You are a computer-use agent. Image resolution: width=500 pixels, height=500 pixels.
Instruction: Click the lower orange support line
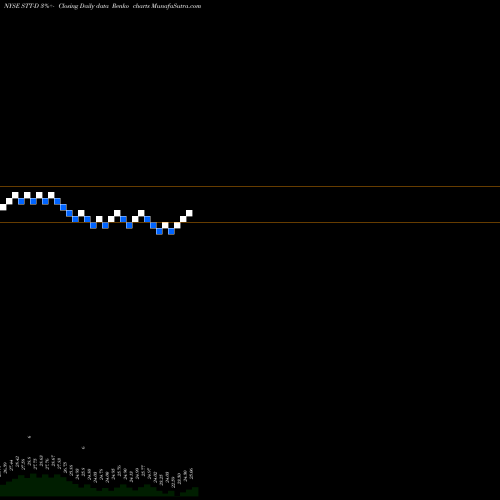(250, 222)
